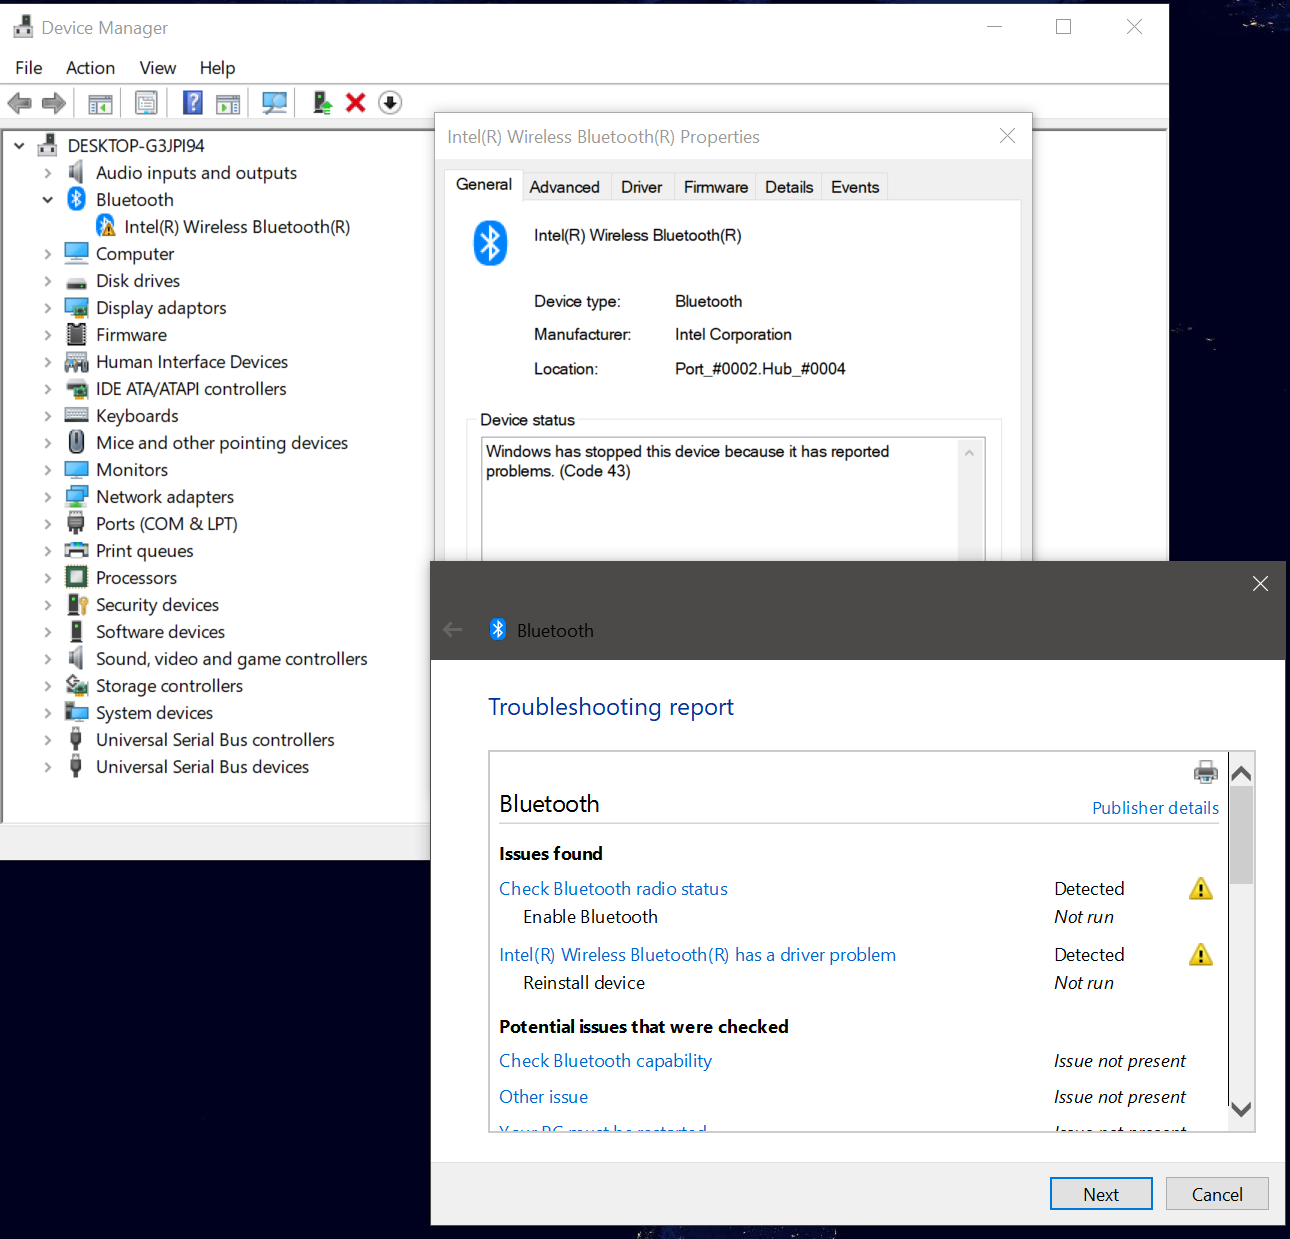Click the Disable device down-arrow toolbar icon

pyautogui.click(x=390, y=102)
